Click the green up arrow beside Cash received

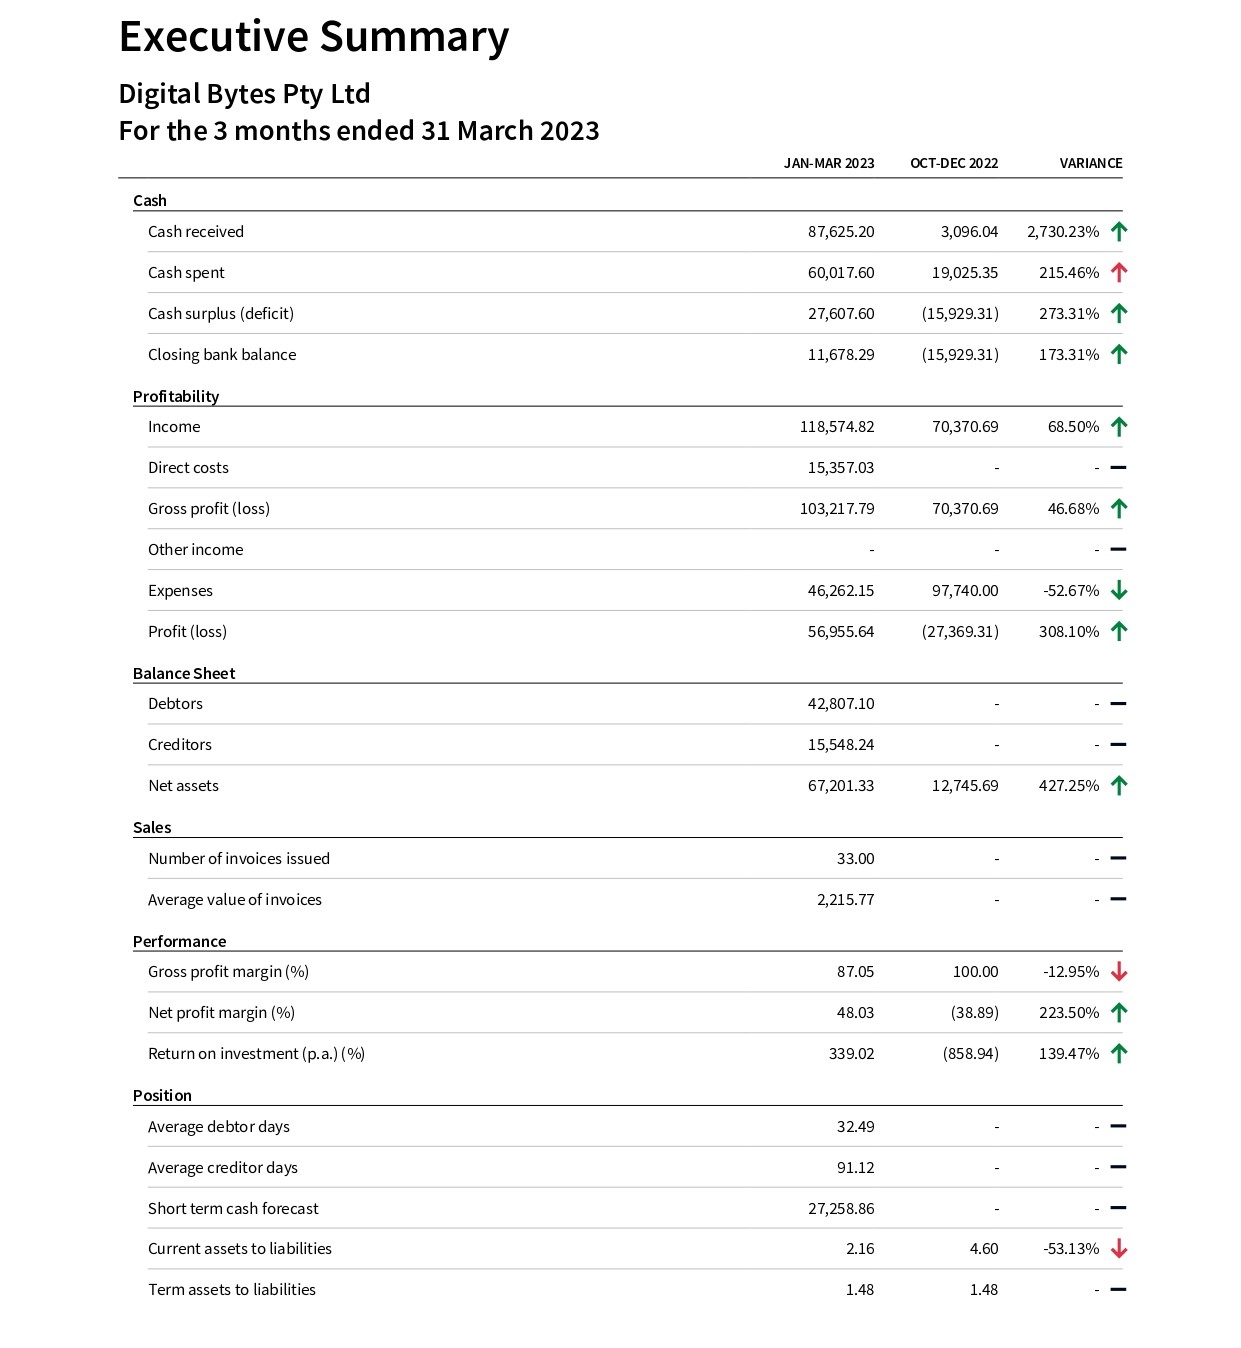1118,231
